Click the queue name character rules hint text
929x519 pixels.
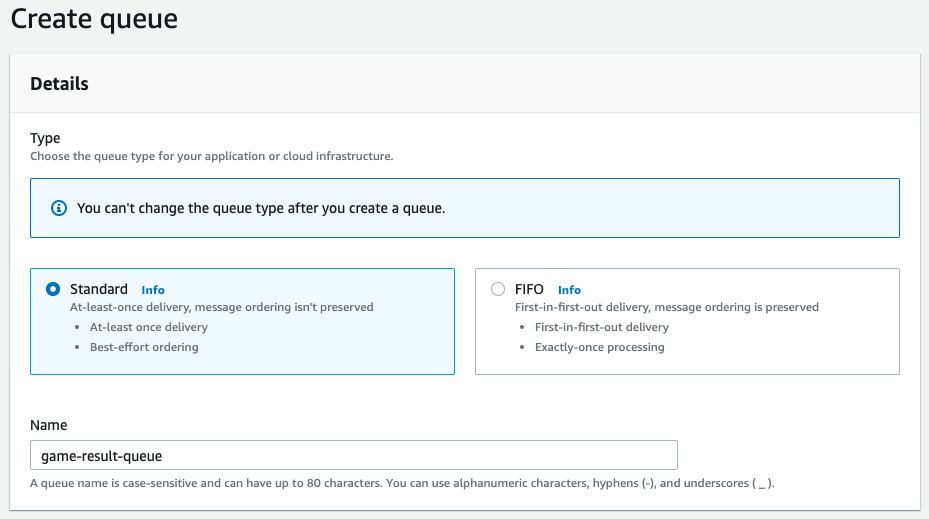click(x=402, y=483)
